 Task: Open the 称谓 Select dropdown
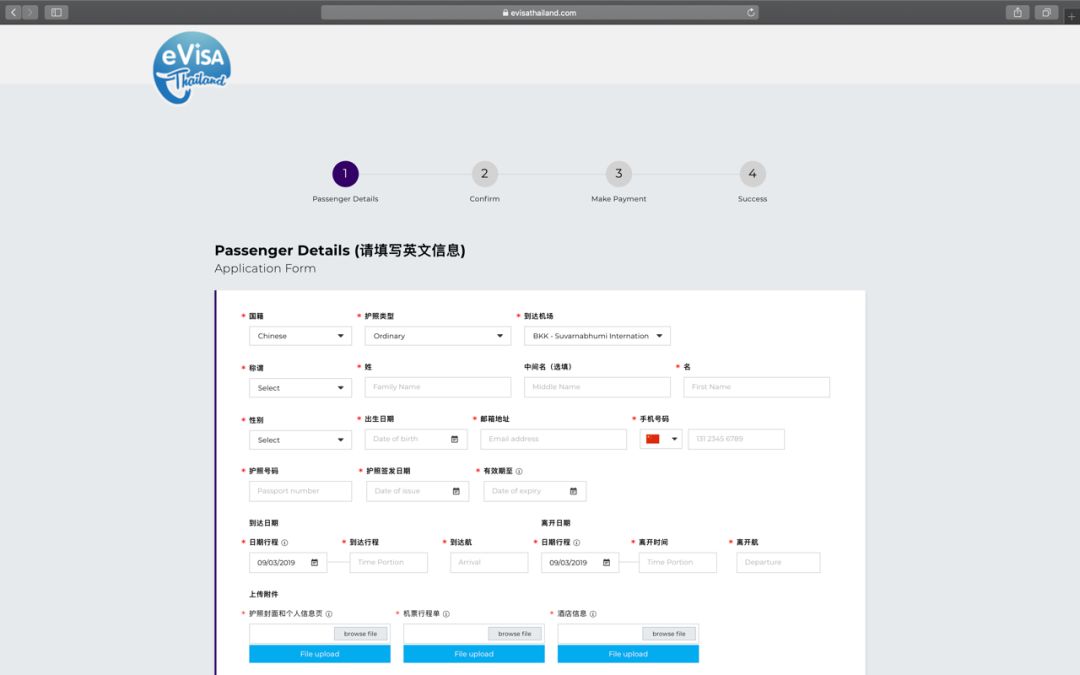[x=300, y=387]
